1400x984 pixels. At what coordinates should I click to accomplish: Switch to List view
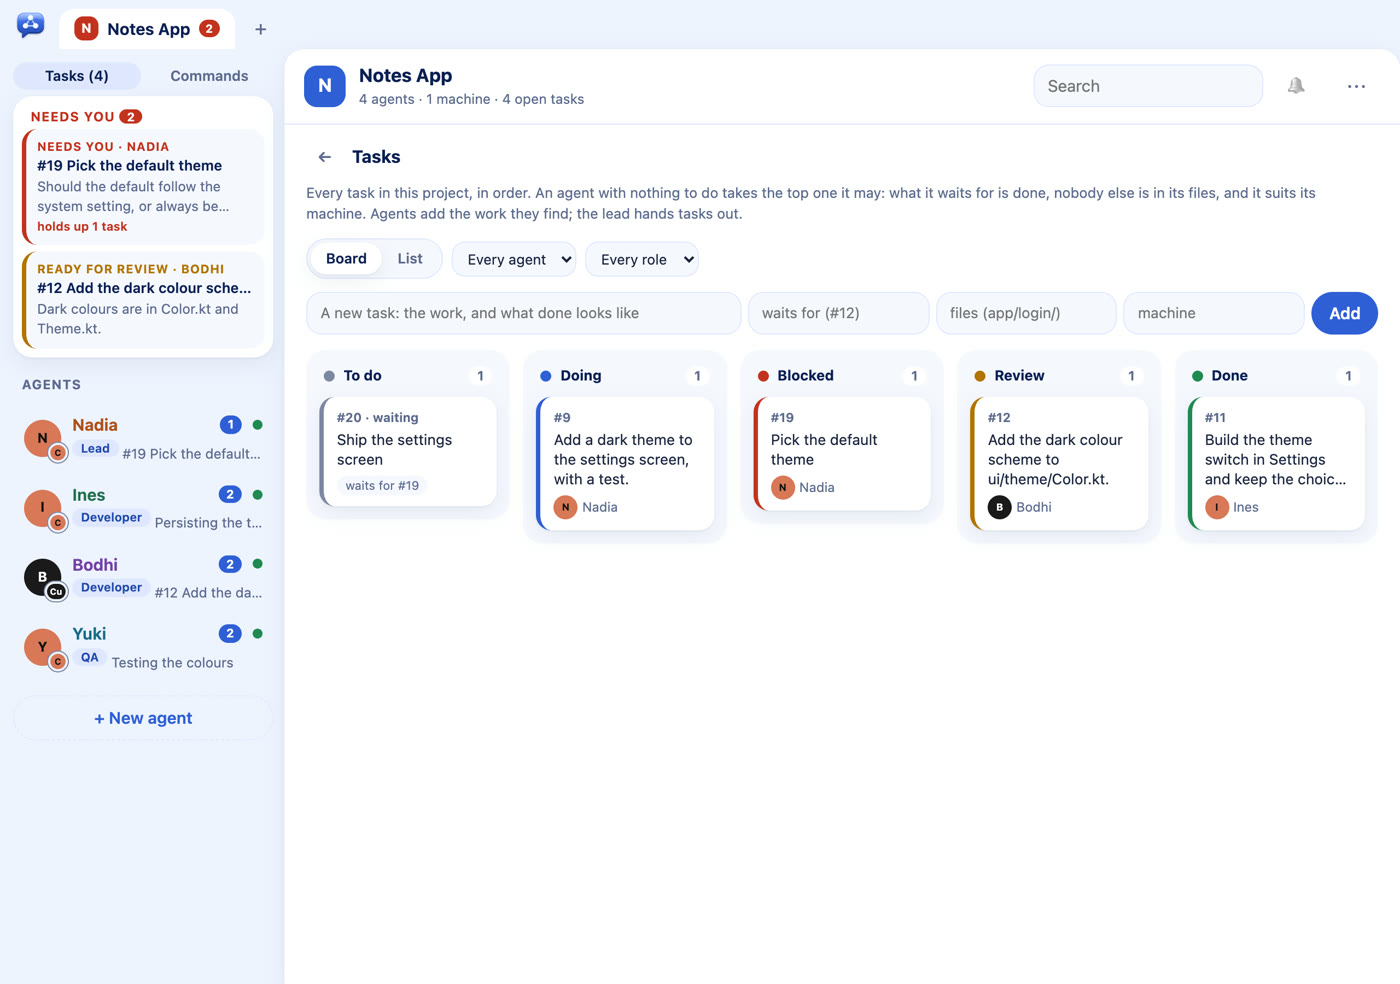click(x=410, y=259)
